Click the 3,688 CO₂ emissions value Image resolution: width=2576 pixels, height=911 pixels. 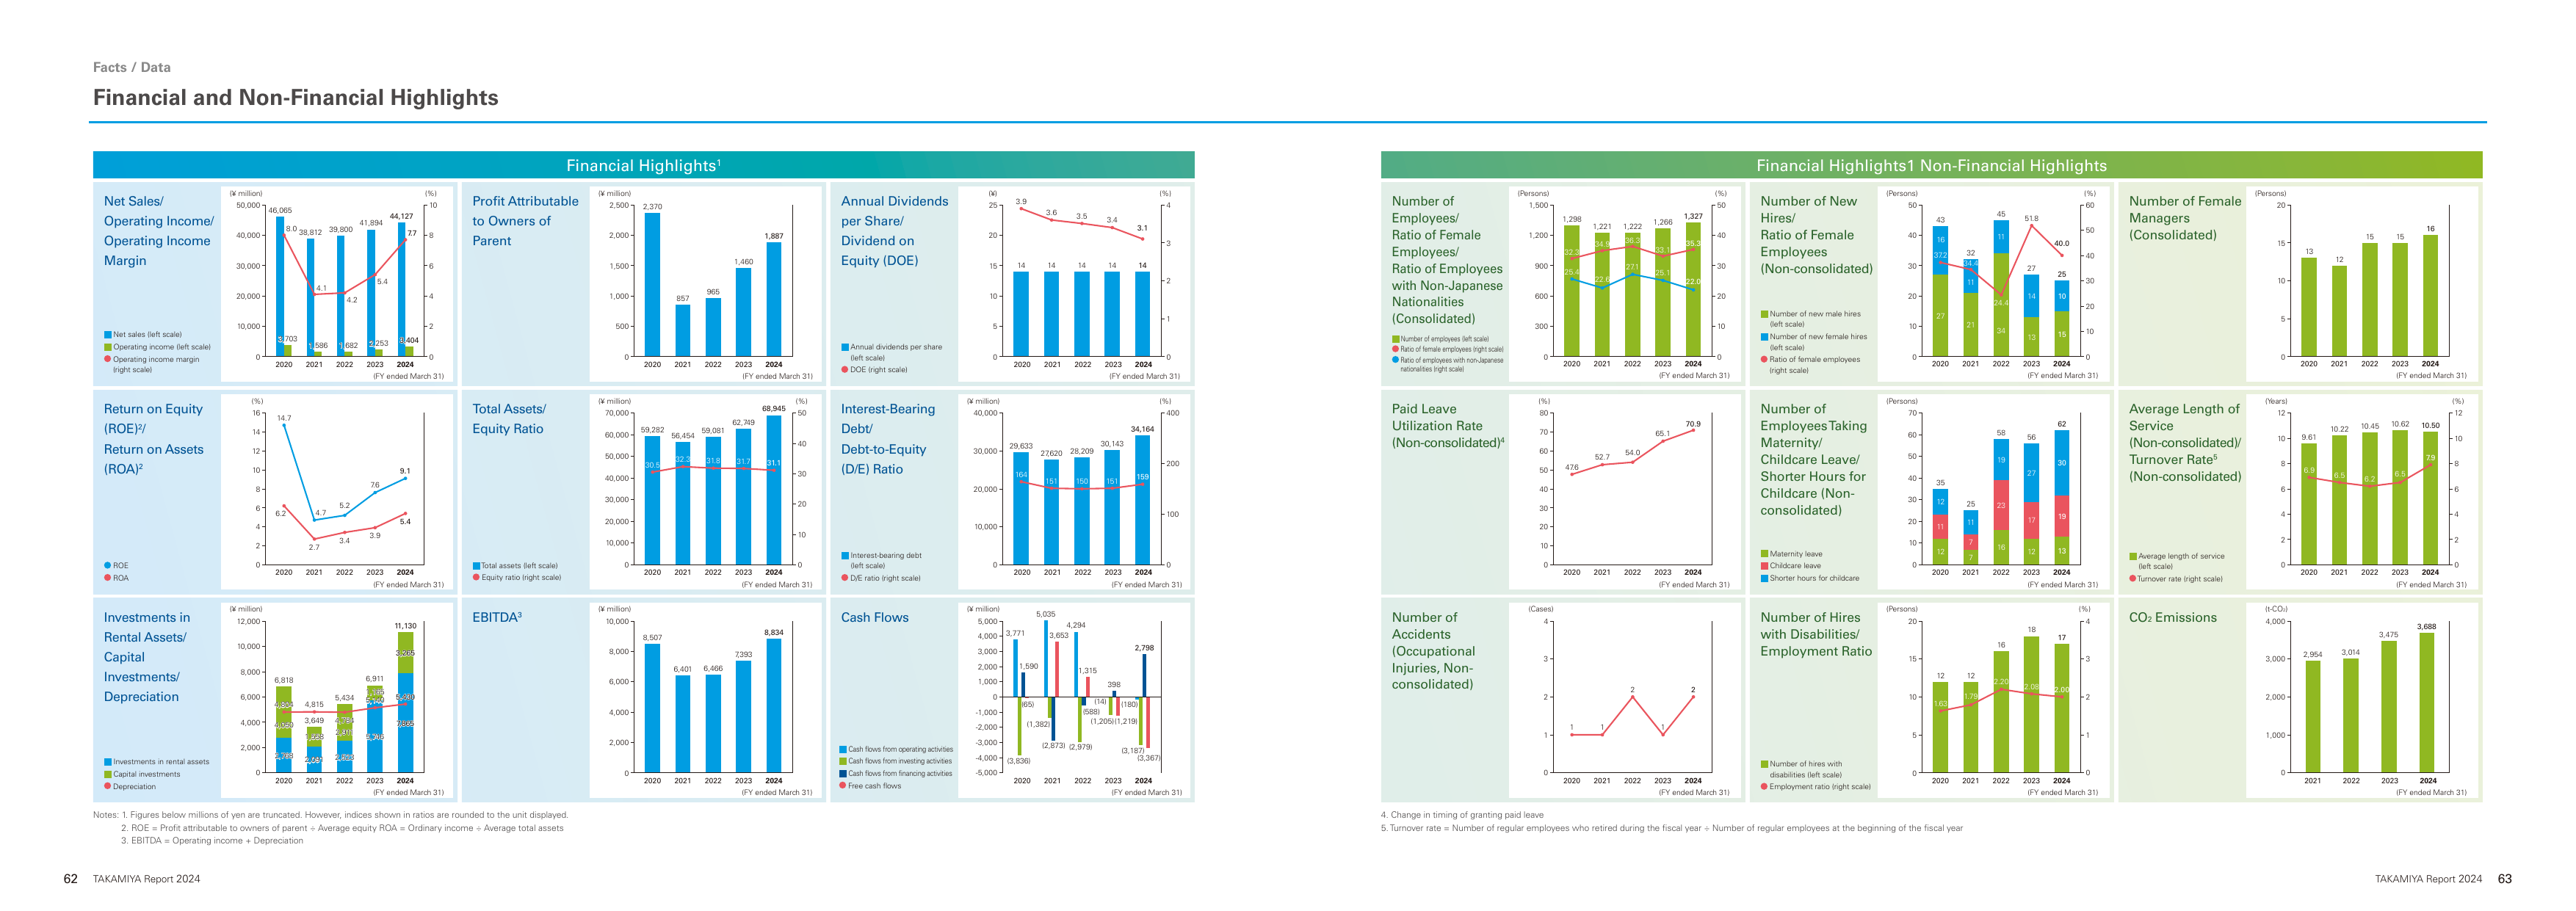tap(2427, 626)
